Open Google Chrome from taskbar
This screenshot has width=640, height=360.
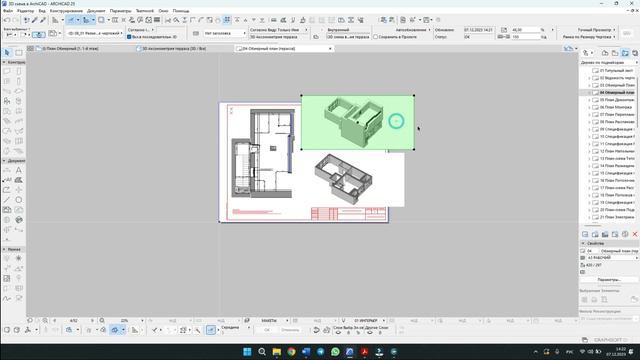(291, 351)
